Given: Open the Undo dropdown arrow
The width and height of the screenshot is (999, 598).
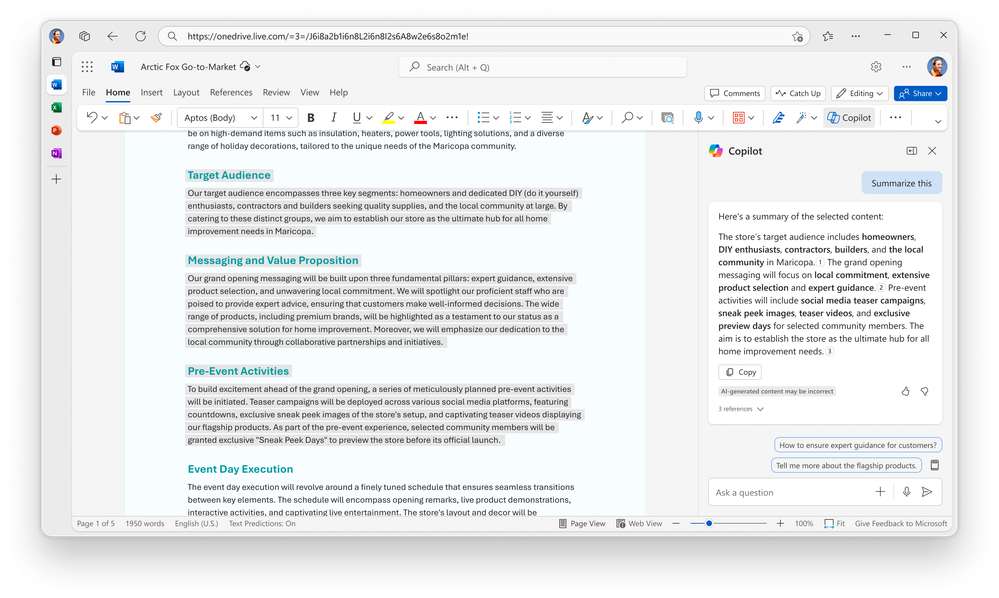Looking at the screenshot, I should [105, 118].
